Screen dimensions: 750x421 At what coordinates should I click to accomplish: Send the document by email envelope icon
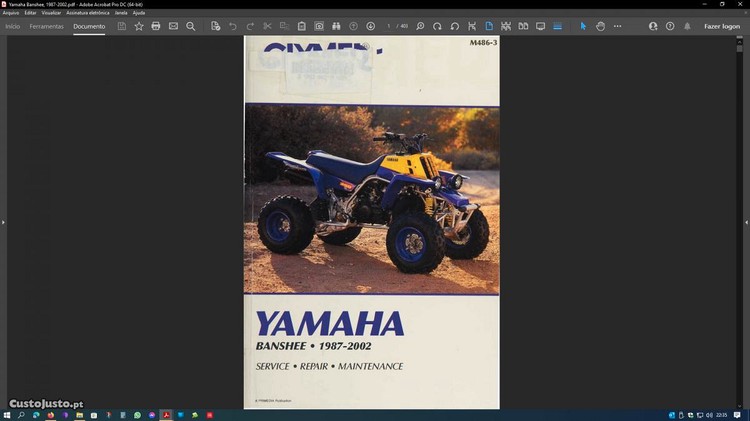coord(173,26)
